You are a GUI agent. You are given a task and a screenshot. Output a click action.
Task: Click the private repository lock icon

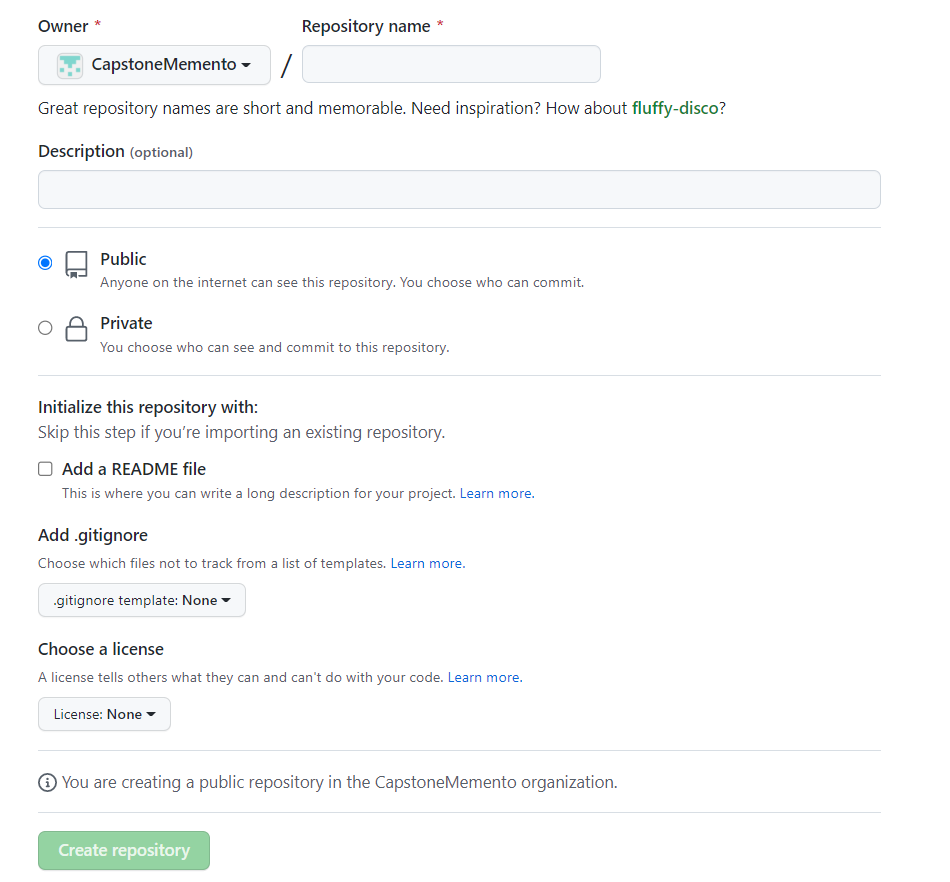76,329
